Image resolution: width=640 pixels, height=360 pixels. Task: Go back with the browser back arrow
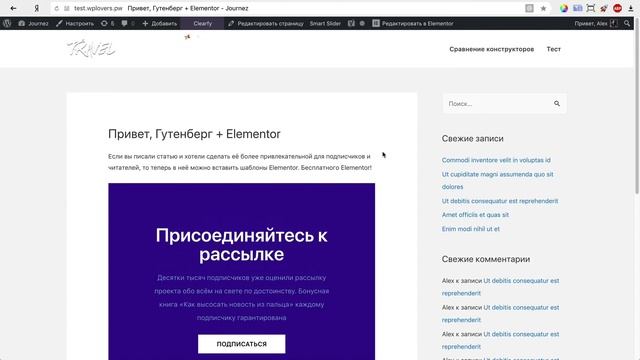(x=13, y=8)
